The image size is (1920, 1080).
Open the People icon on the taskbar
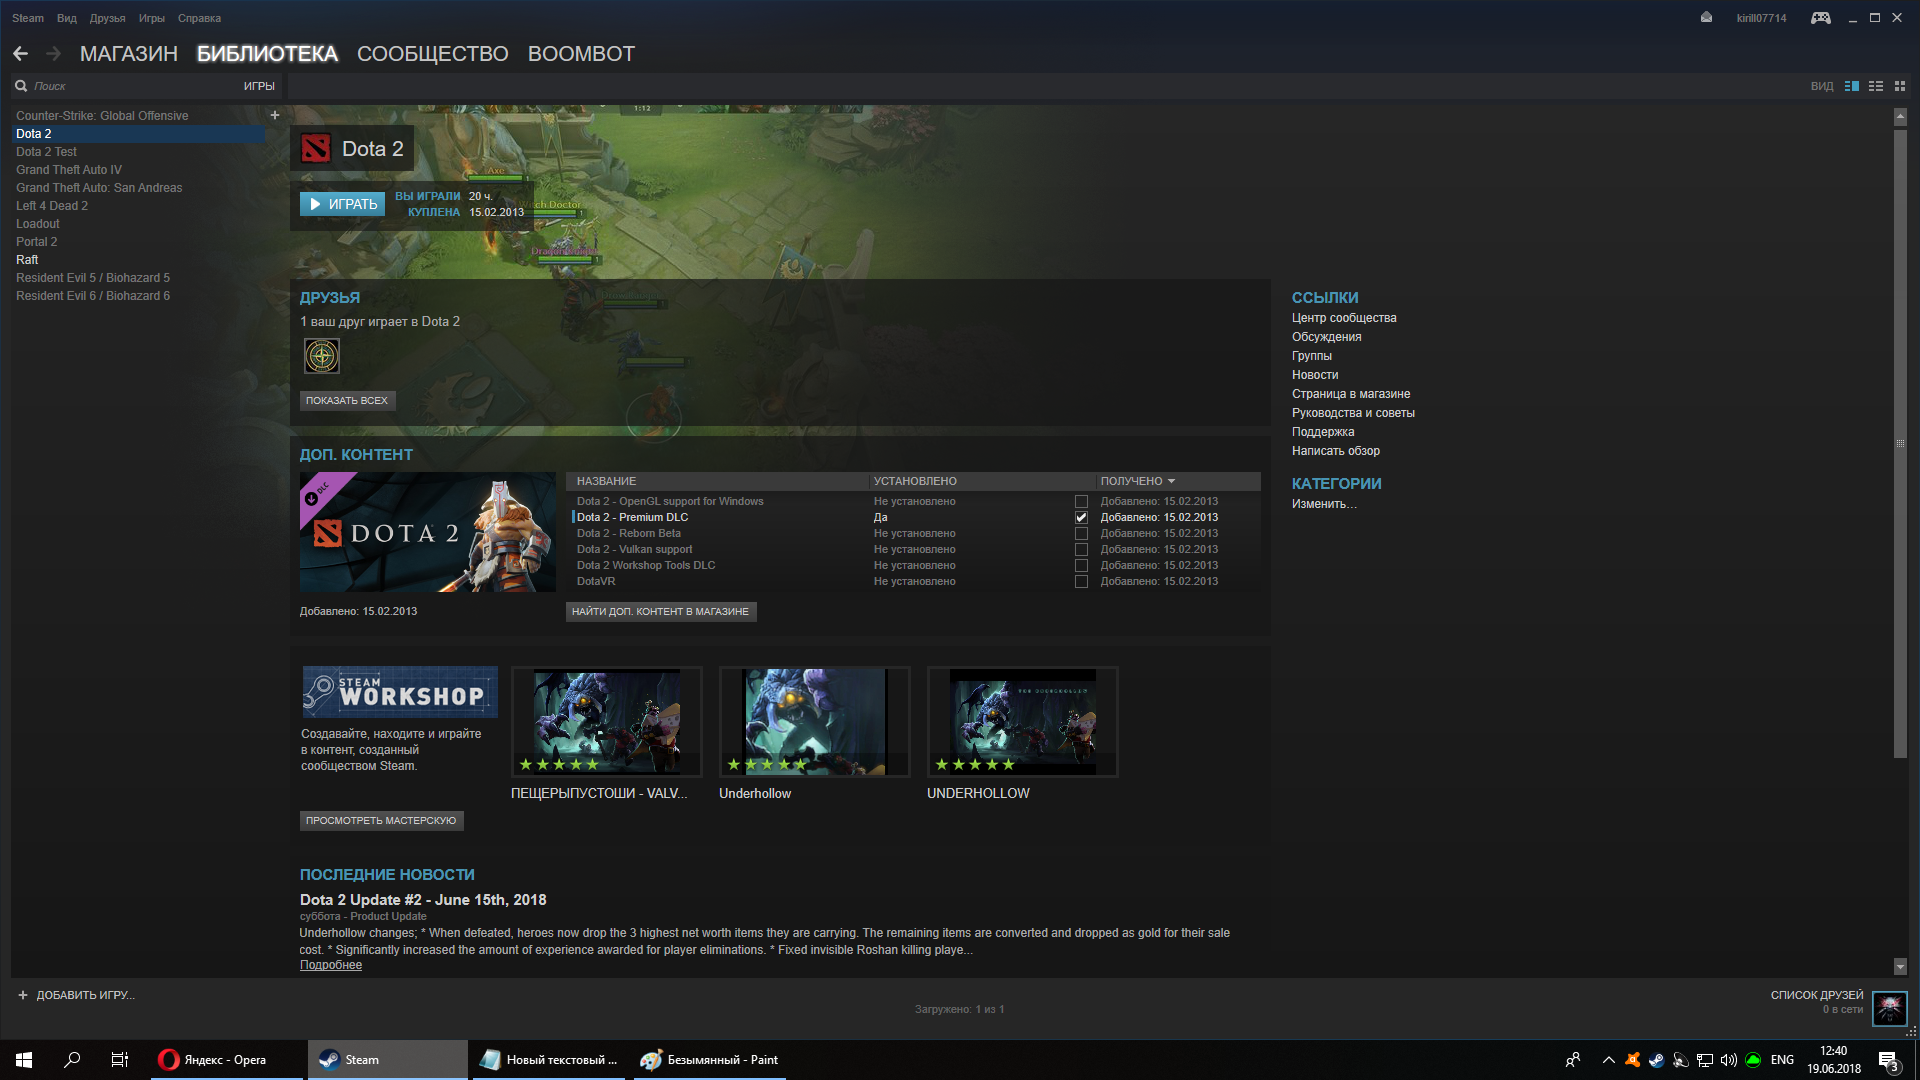(x=1573, y=1060)
